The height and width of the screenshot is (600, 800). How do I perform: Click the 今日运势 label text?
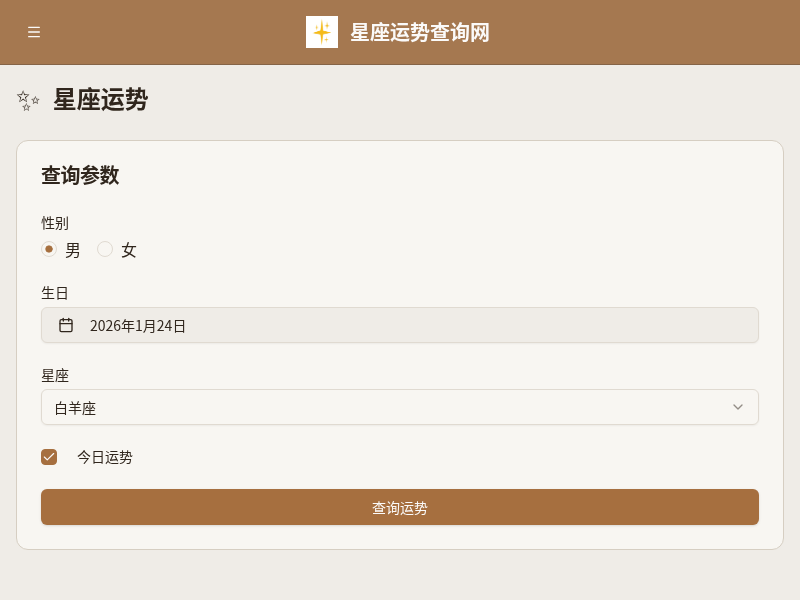click(105, 457)
